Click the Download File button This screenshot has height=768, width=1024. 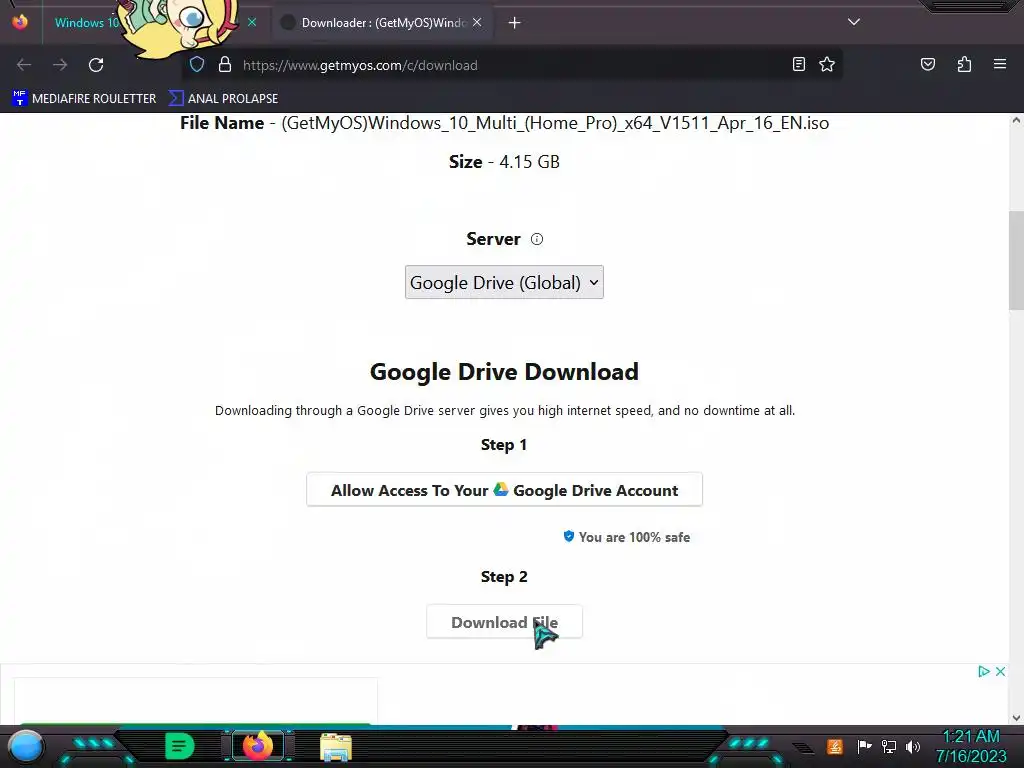[504, 622]
